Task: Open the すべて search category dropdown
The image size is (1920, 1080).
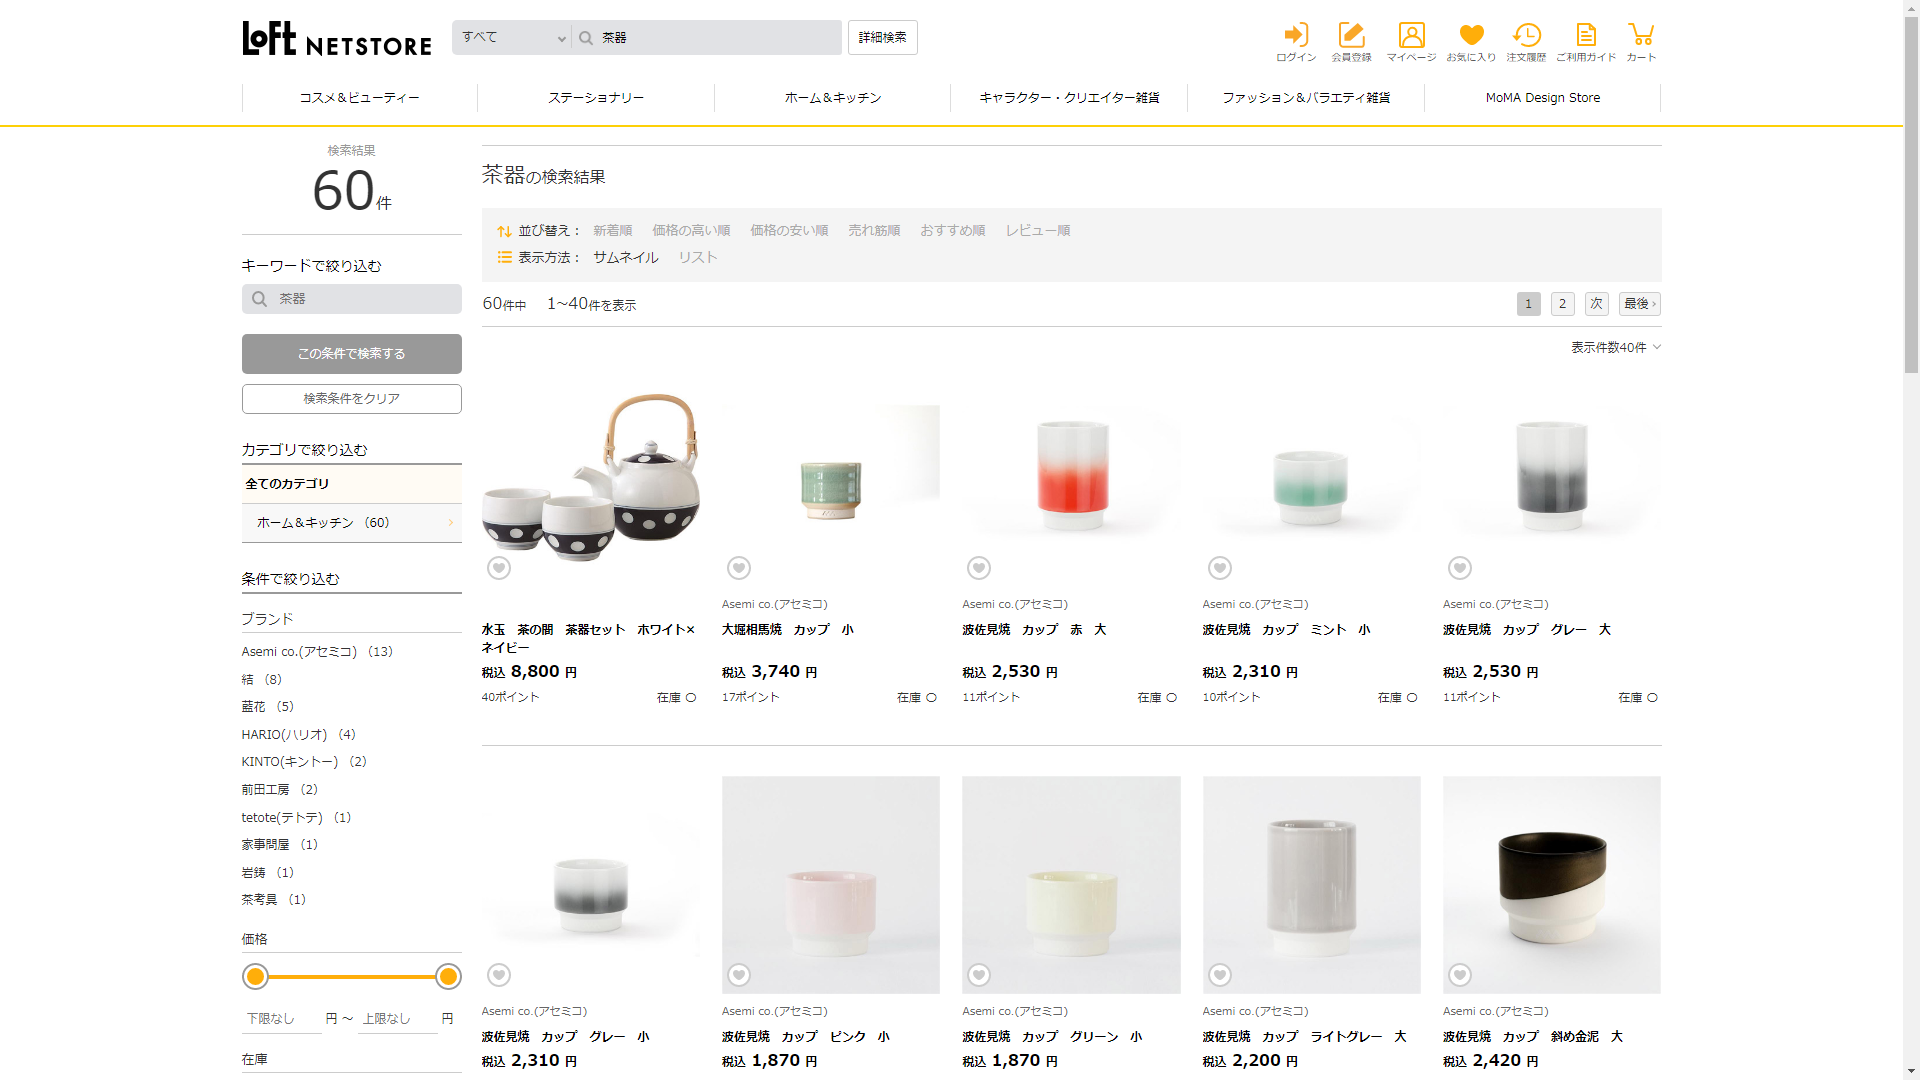Action: click(512, 38)
